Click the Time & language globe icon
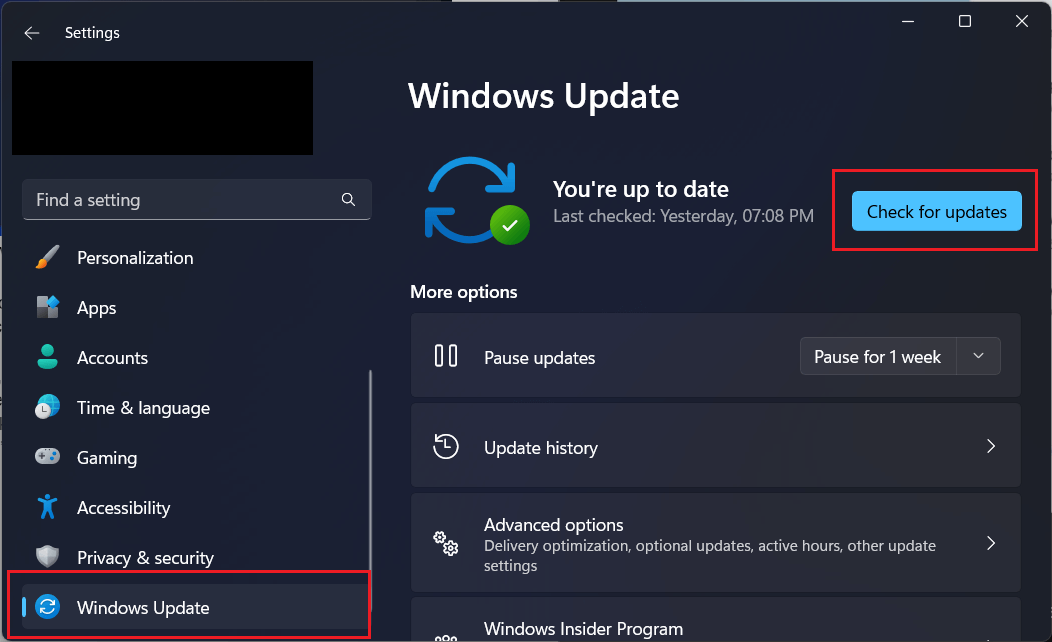This screenshot has width=1052, height=642. click(x=47, y=408)
